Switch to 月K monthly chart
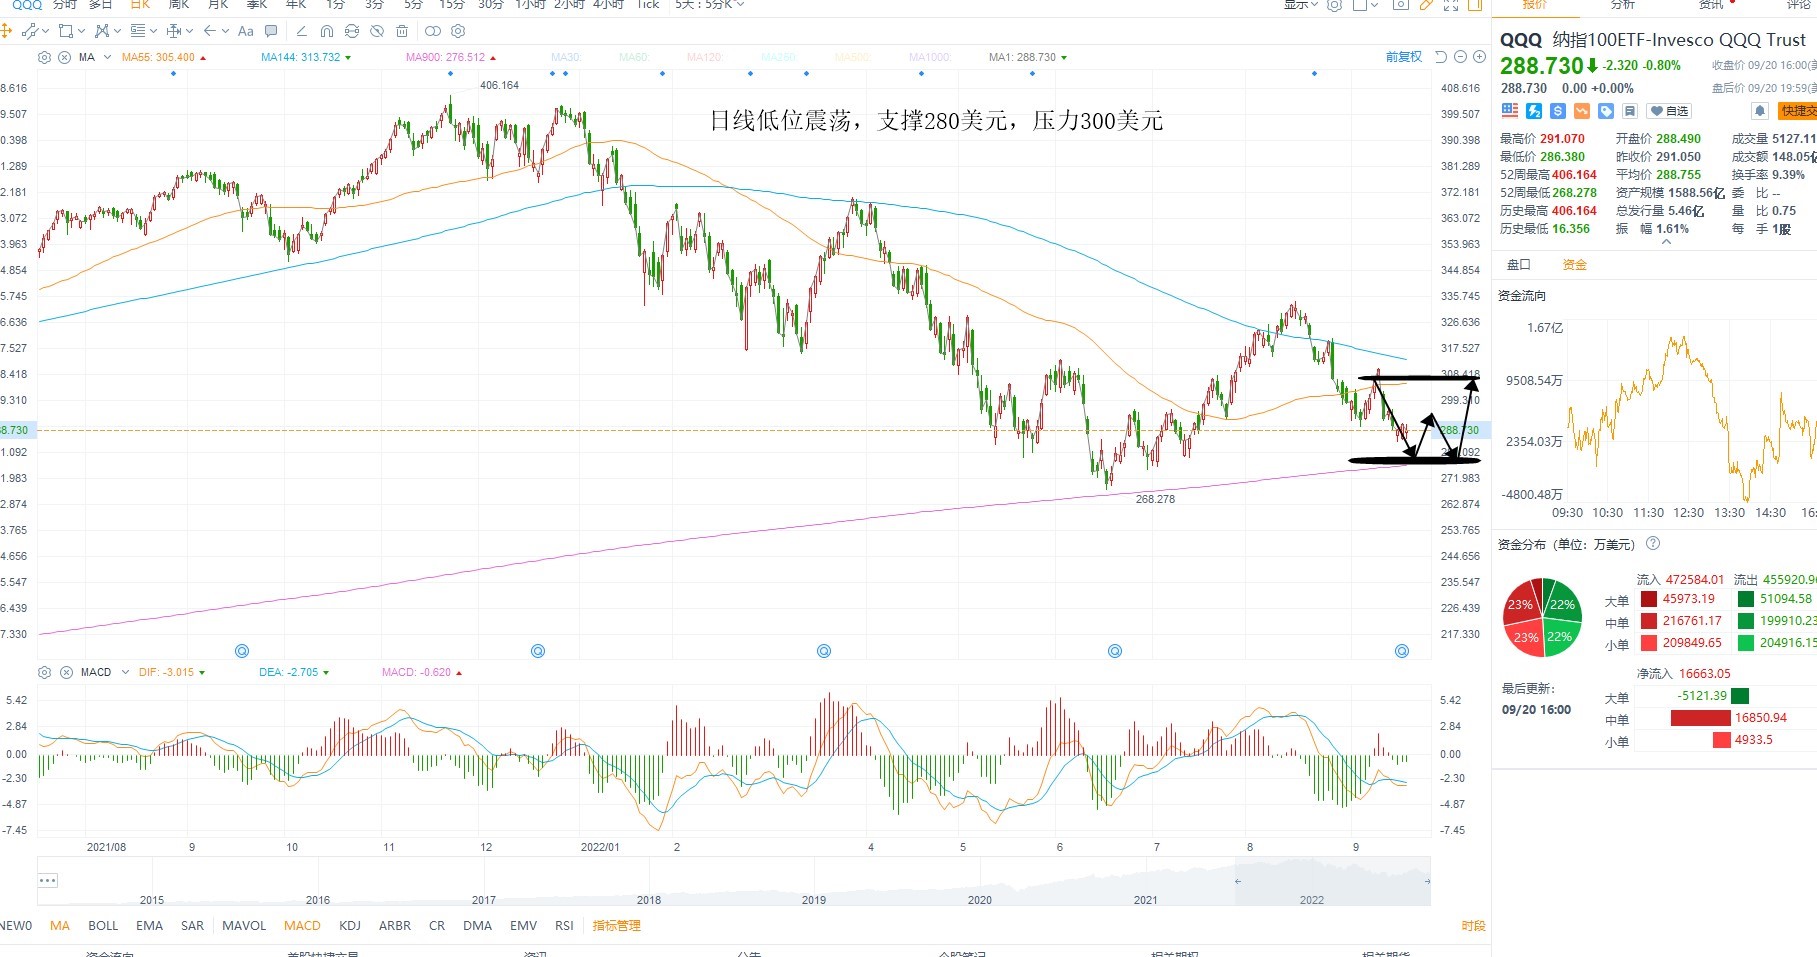The height and width of the screenshot is (957, 1817). [218, 4]
